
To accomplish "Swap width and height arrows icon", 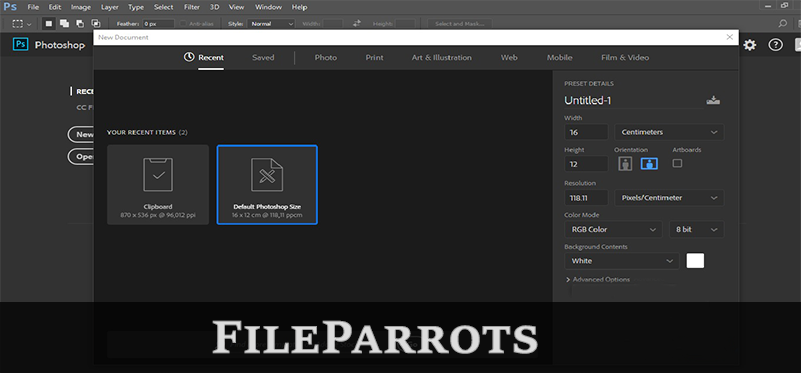I will point(357,24).
